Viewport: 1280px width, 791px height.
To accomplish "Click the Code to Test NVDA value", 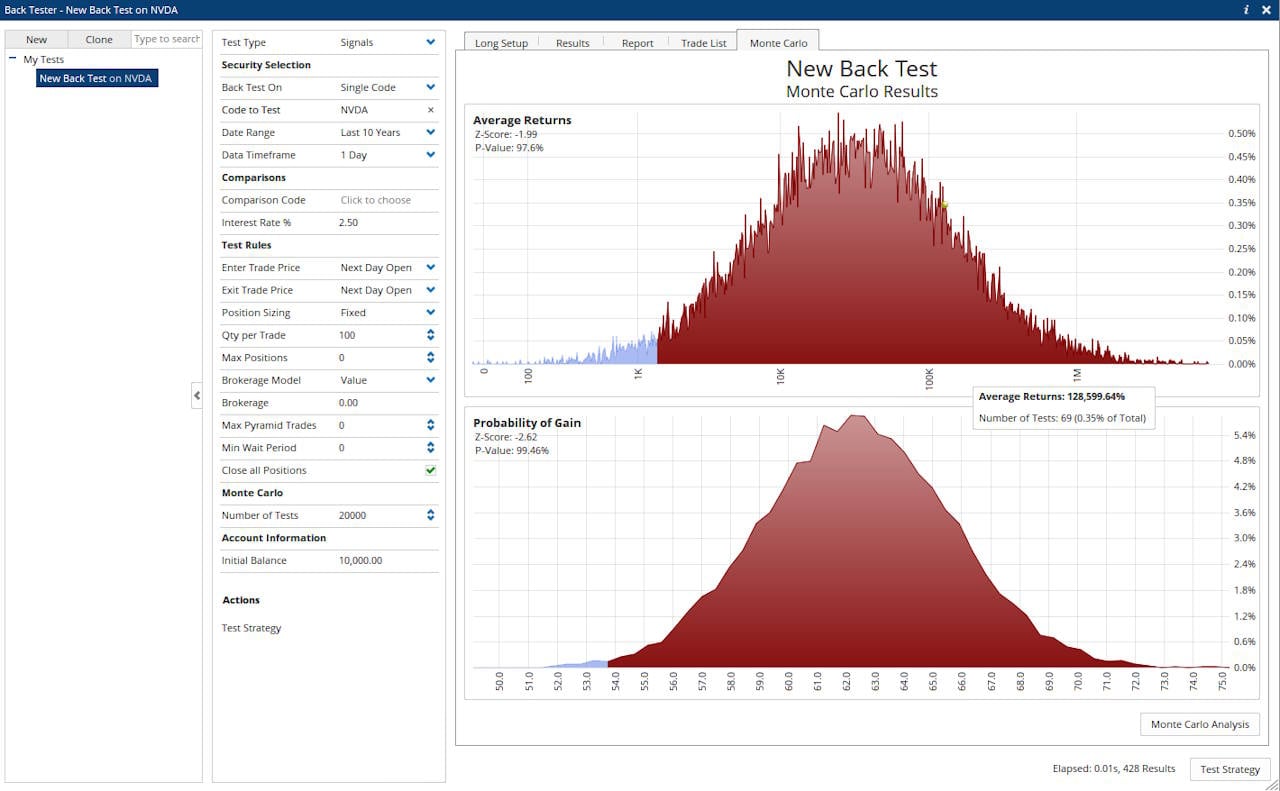I will pyautogui.click(x=354, y=110).
